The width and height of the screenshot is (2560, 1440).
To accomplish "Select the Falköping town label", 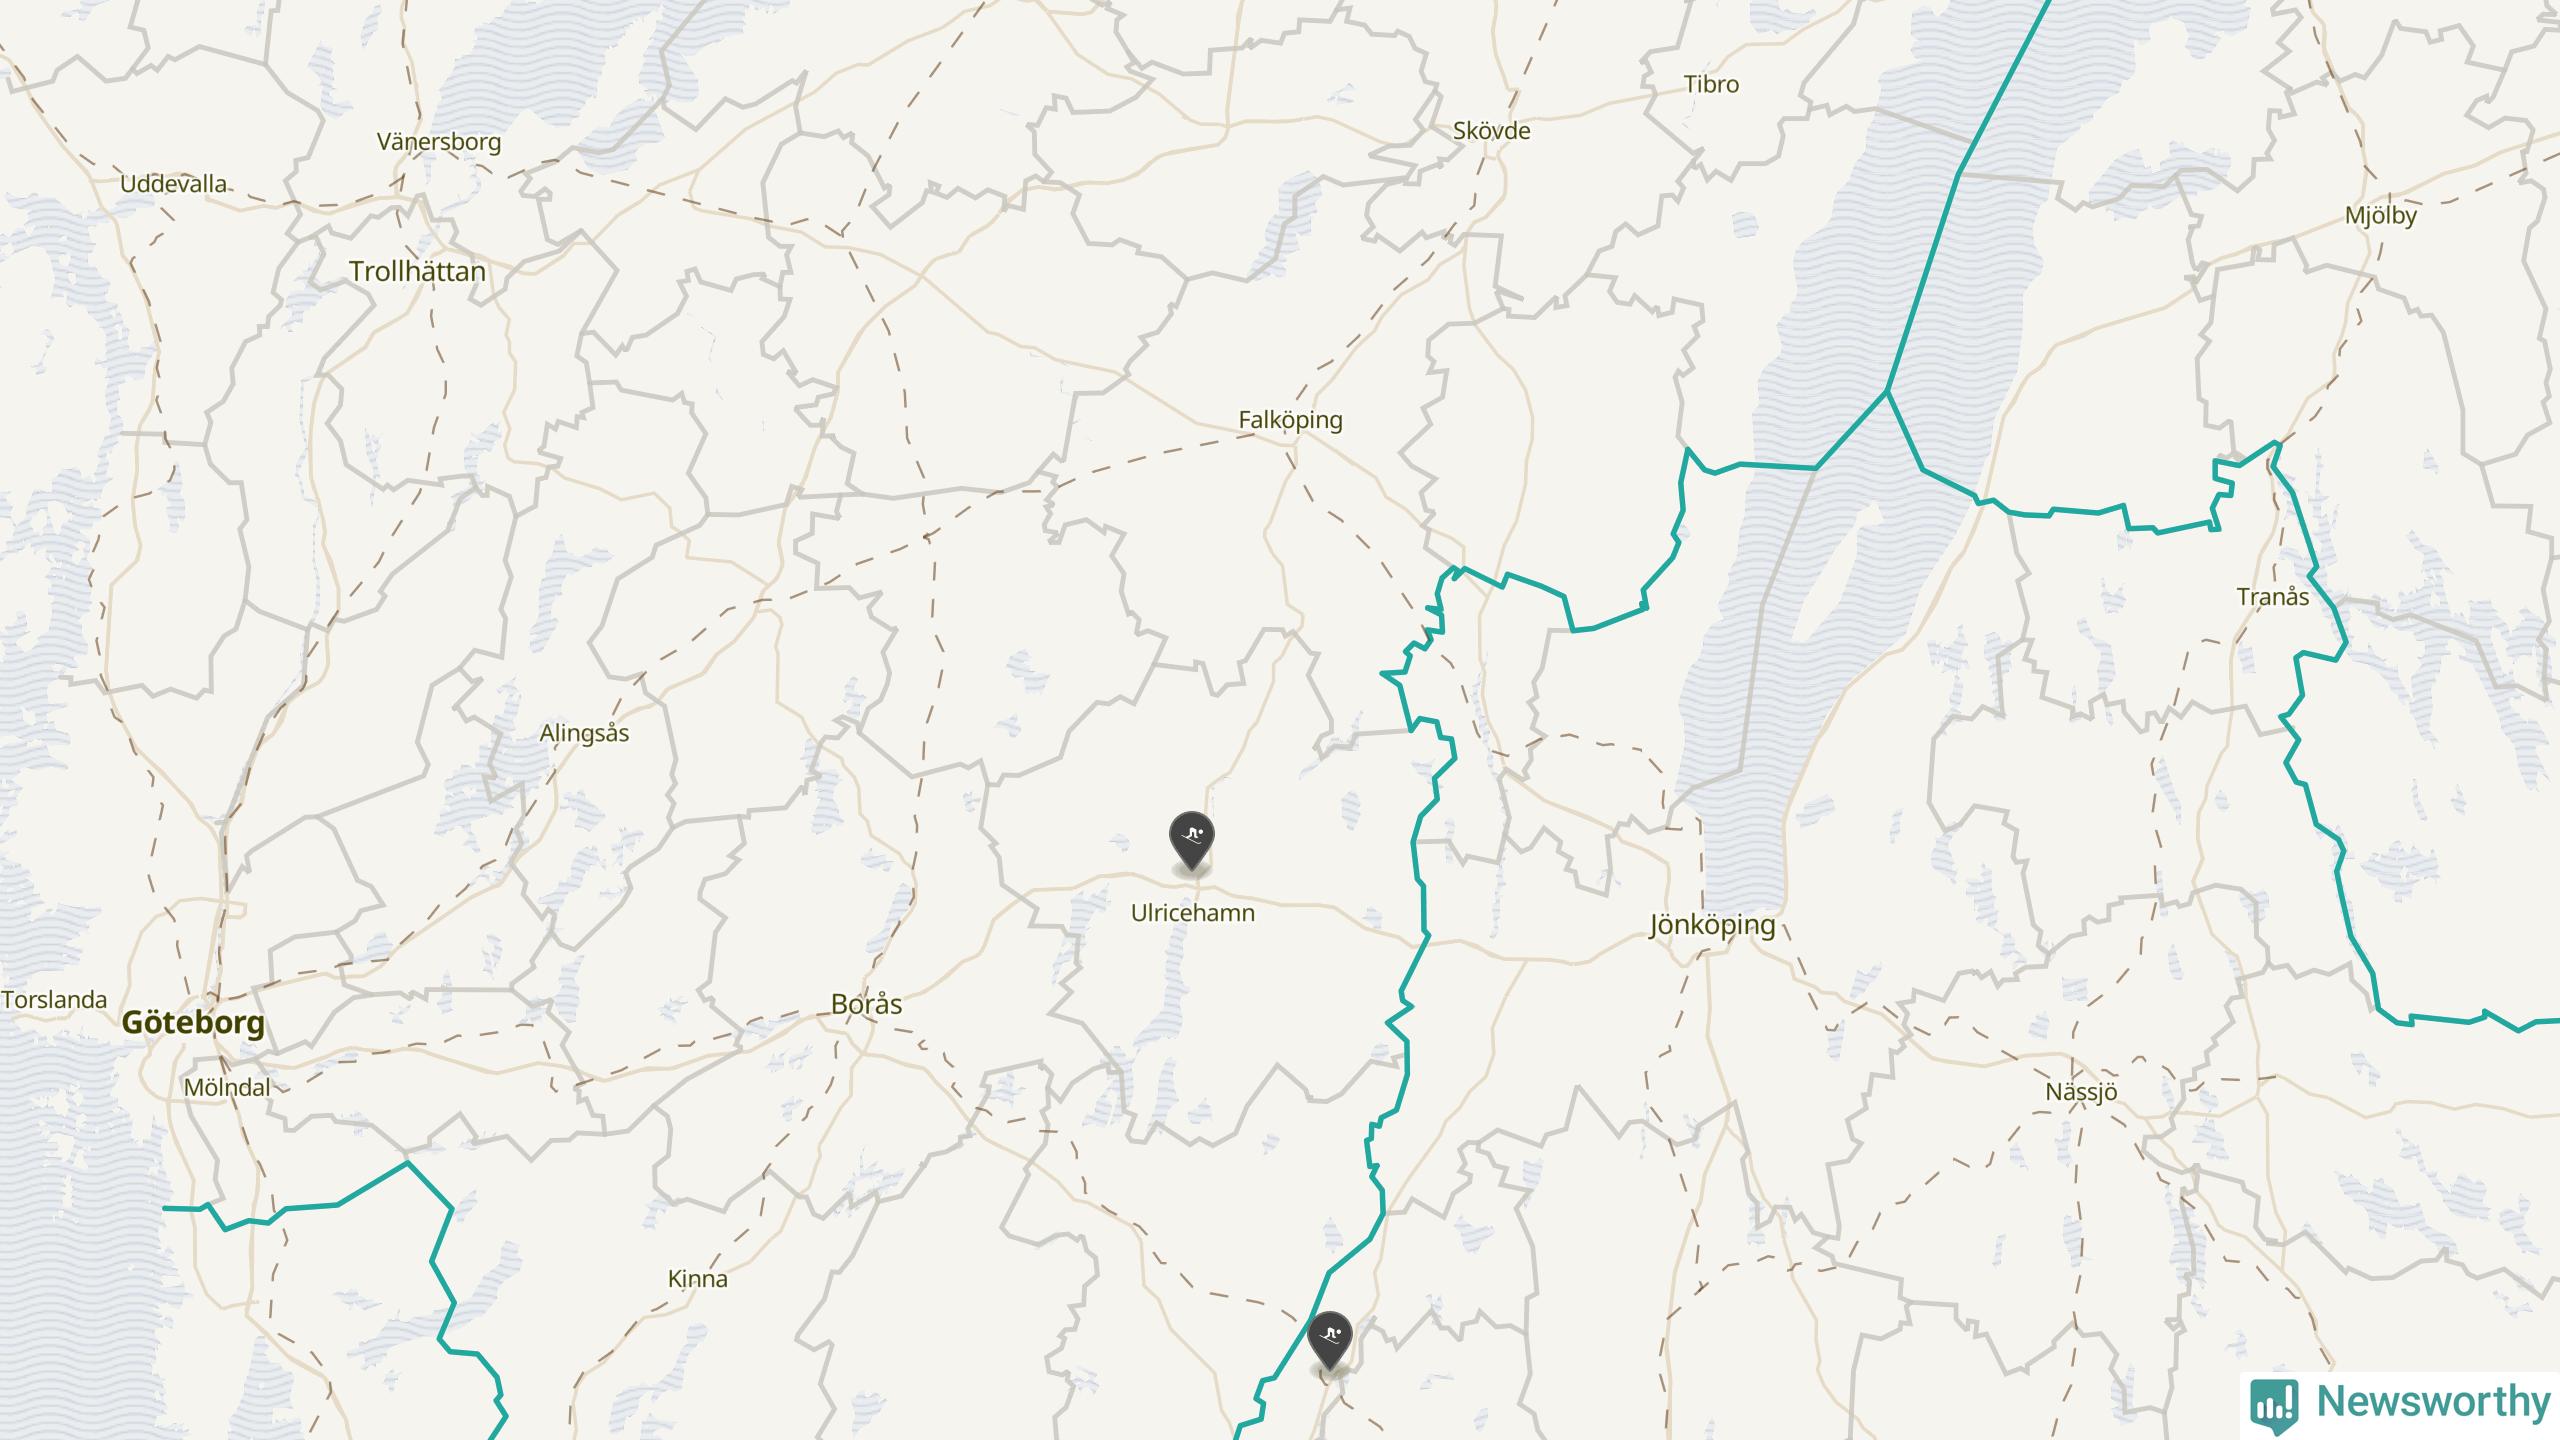I will pos(1291,420).
